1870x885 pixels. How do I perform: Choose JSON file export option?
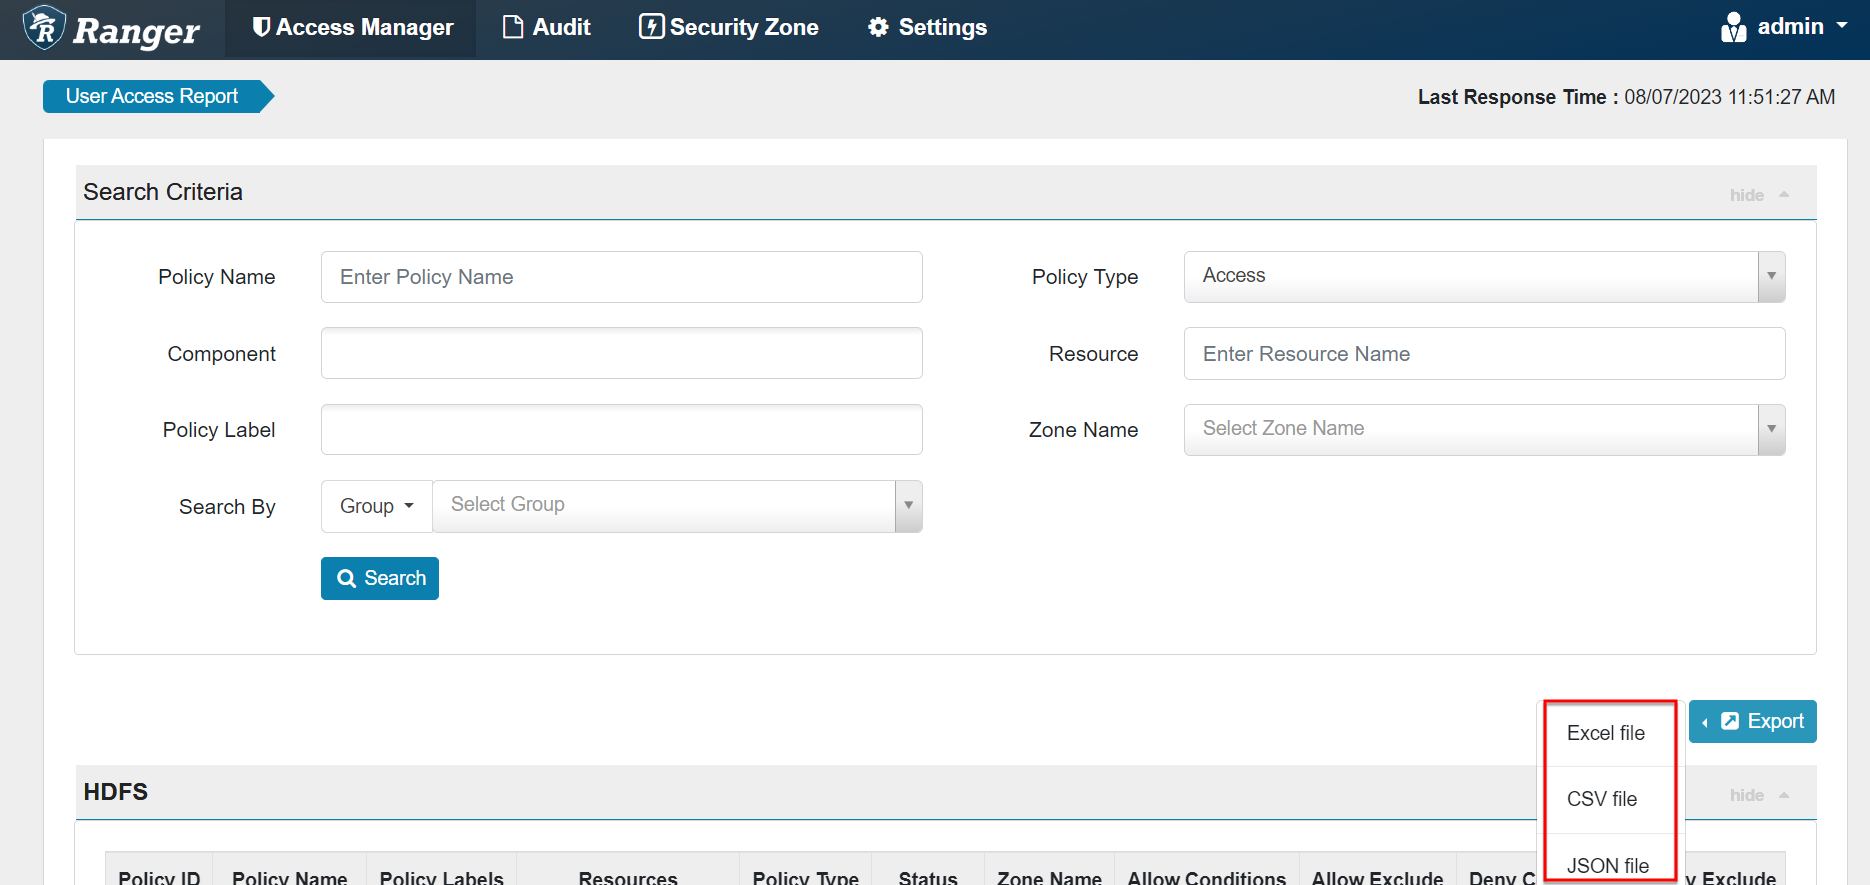coord(1608,865)
